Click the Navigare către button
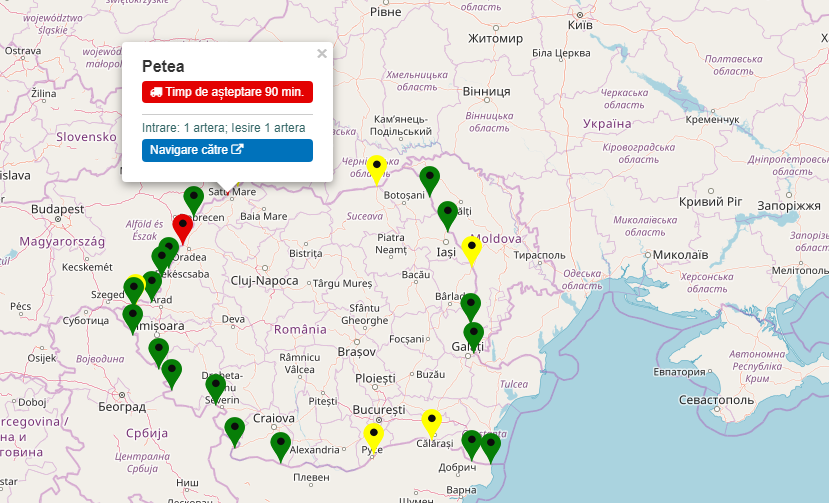The height and width of the screenshot is (503, 829). click(x=227, y=150)
